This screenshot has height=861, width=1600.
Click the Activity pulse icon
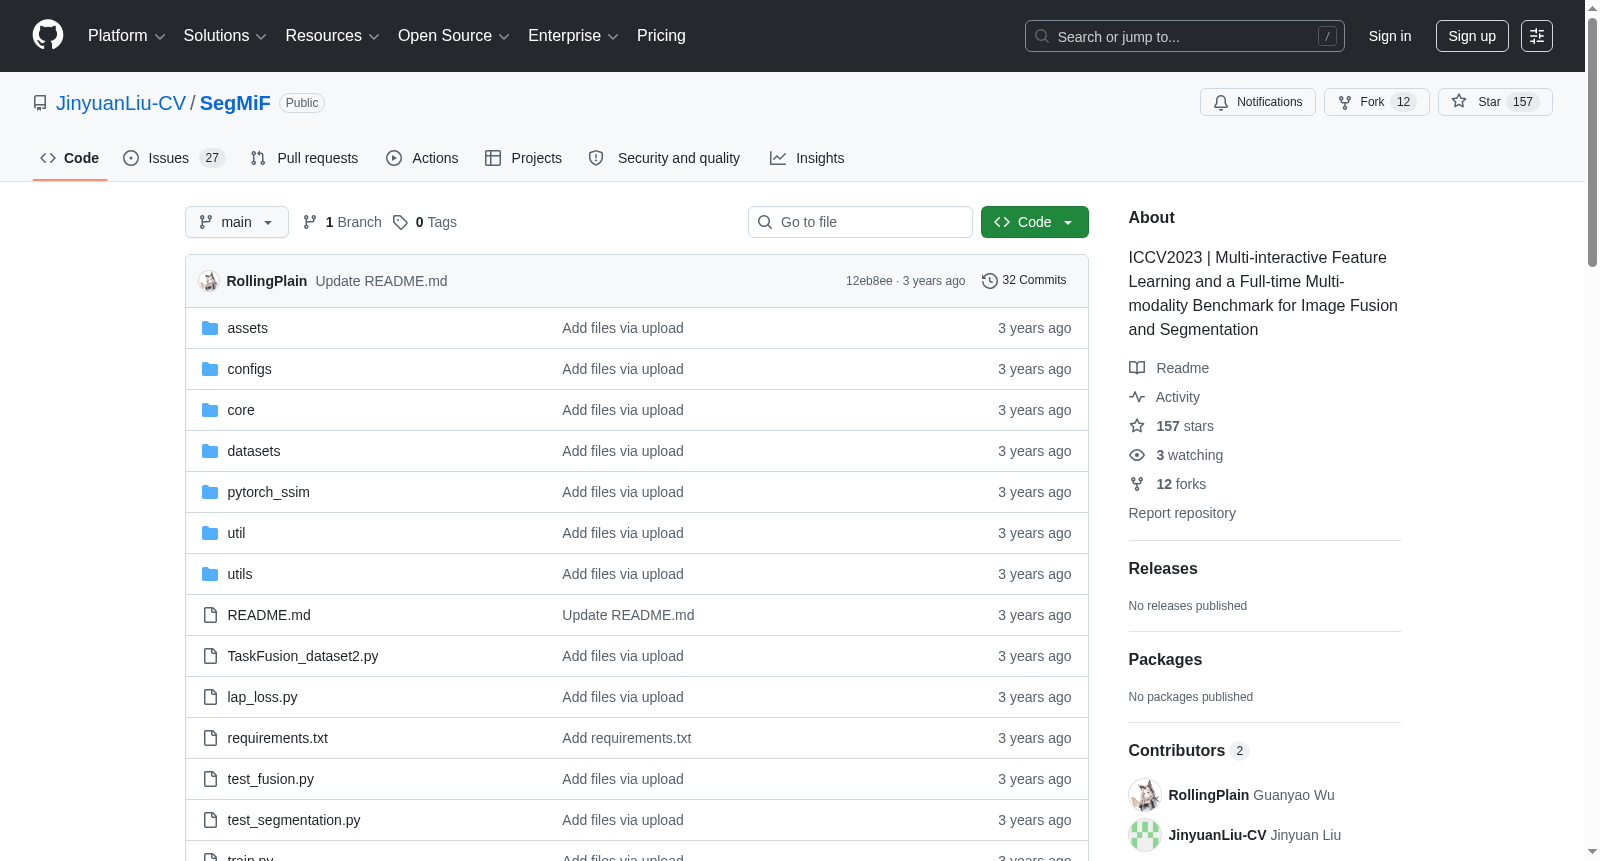[x=1137, y=397]
